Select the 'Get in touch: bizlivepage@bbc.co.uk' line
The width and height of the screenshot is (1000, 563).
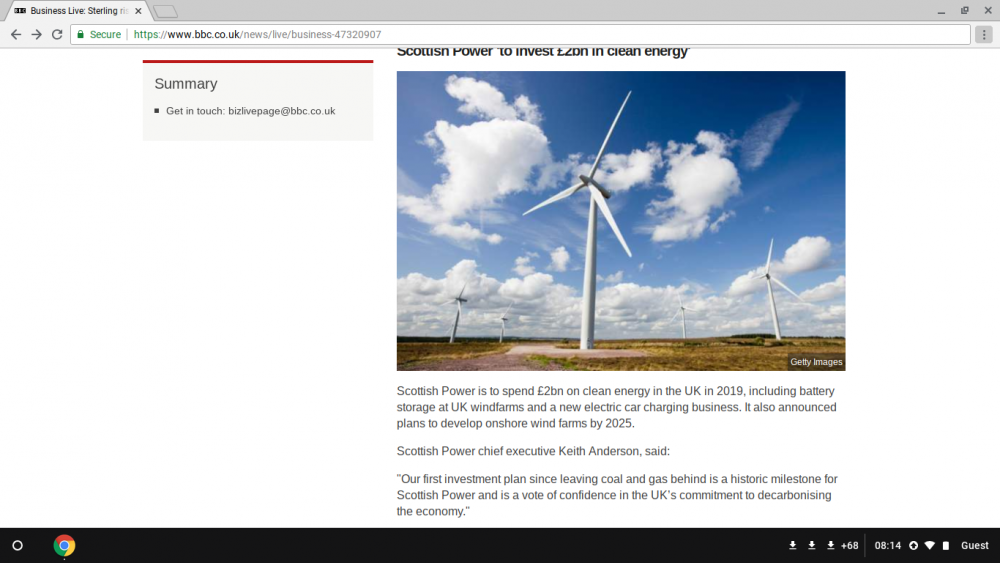250,111
